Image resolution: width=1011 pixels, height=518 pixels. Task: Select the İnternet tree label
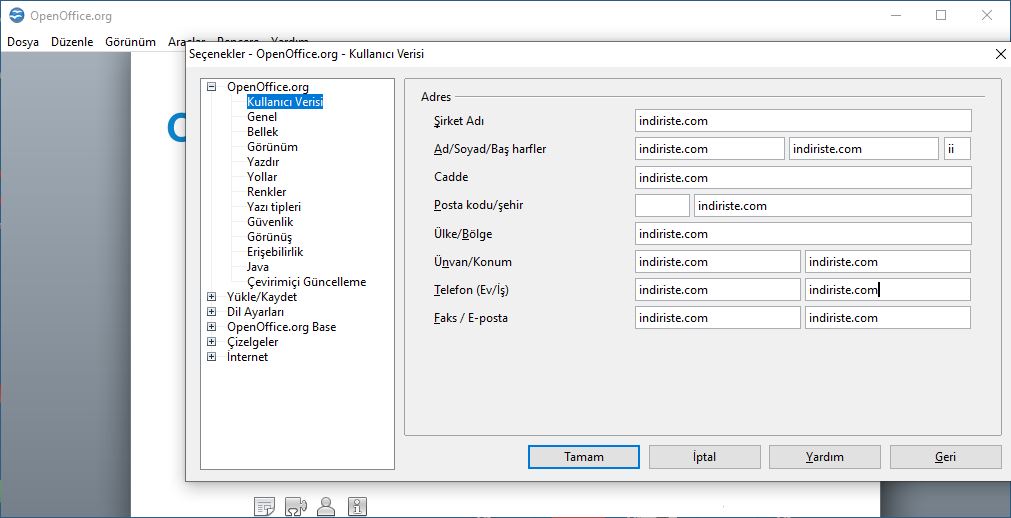[x=248, y=357]
